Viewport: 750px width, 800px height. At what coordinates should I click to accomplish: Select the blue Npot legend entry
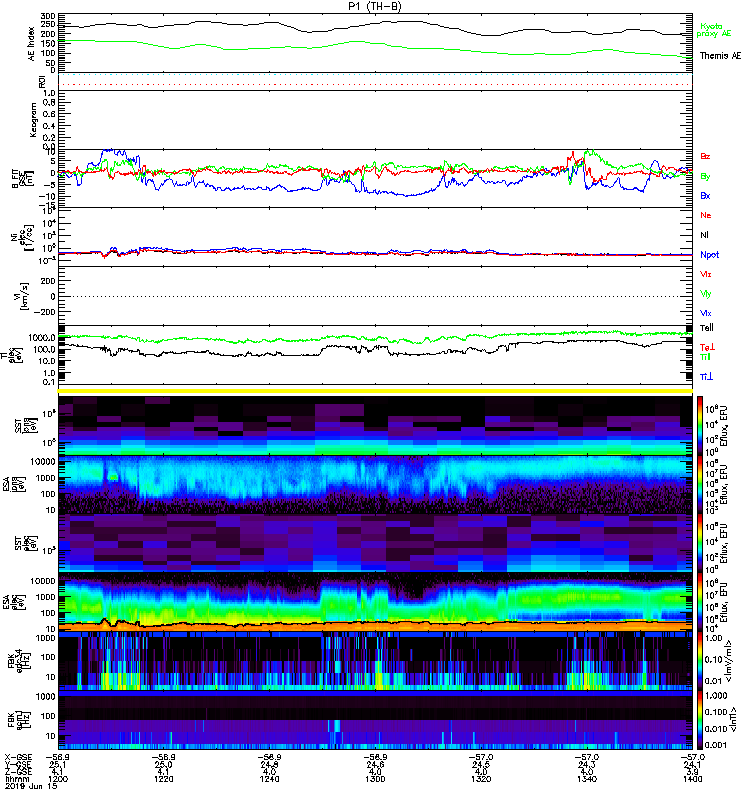point(709,255)
